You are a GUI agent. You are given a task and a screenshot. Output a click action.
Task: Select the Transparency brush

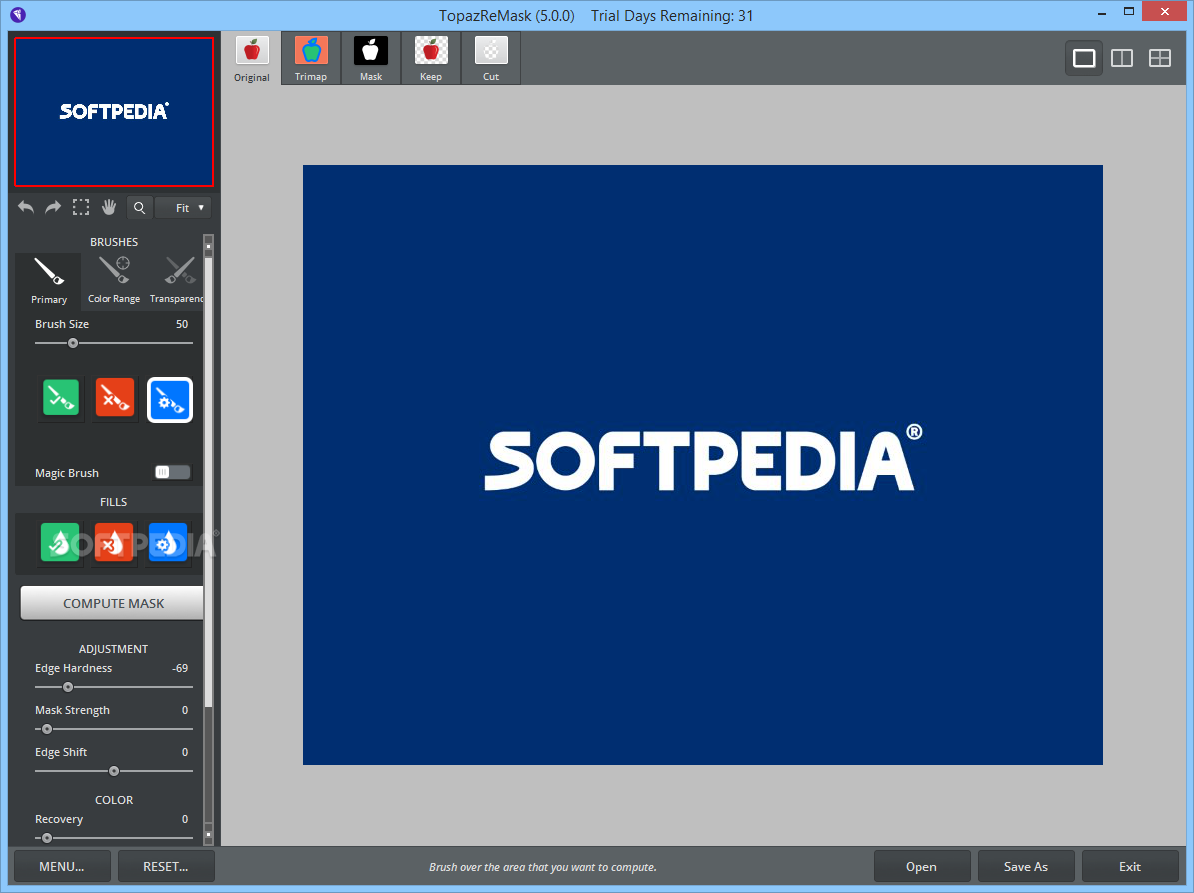176,280
